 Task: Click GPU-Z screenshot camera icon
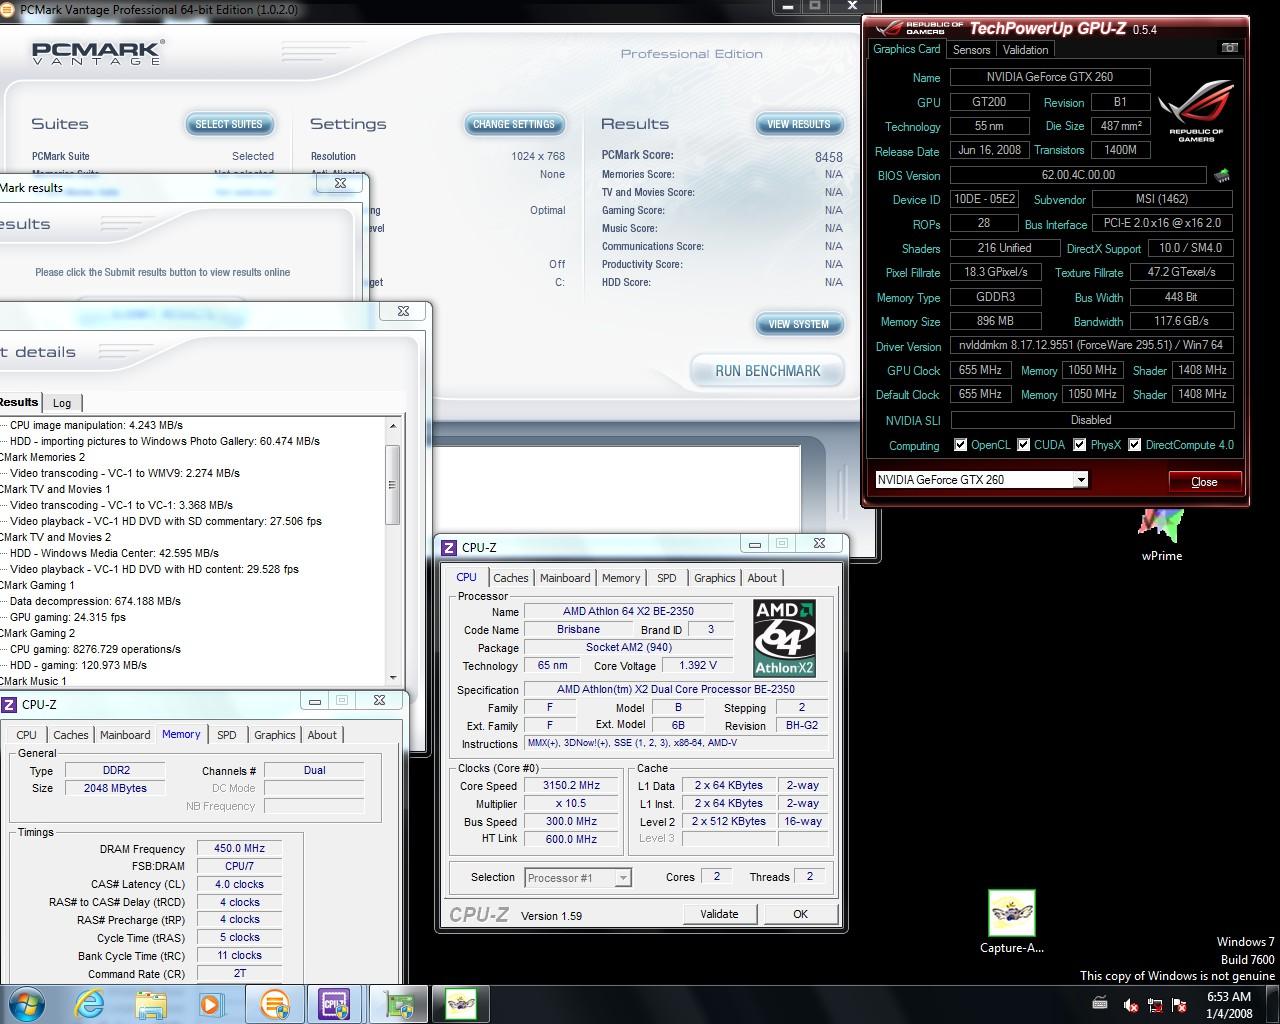point(1230,48)
